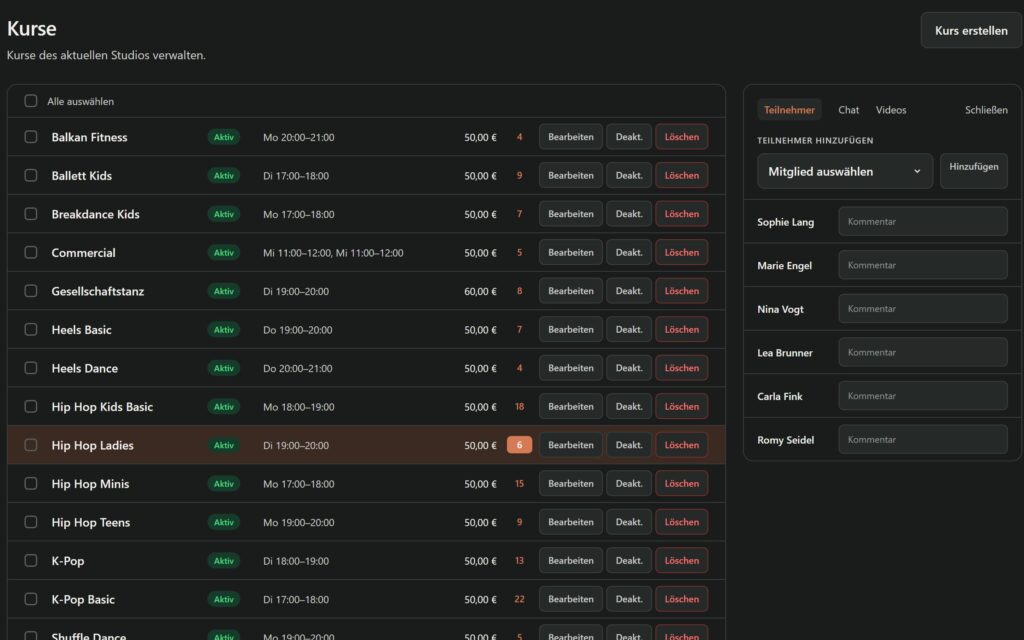1024x640 pixels.
Task: Click the 'Kurse' page heading
Action: pyautogui.click(x=31, y=28)
